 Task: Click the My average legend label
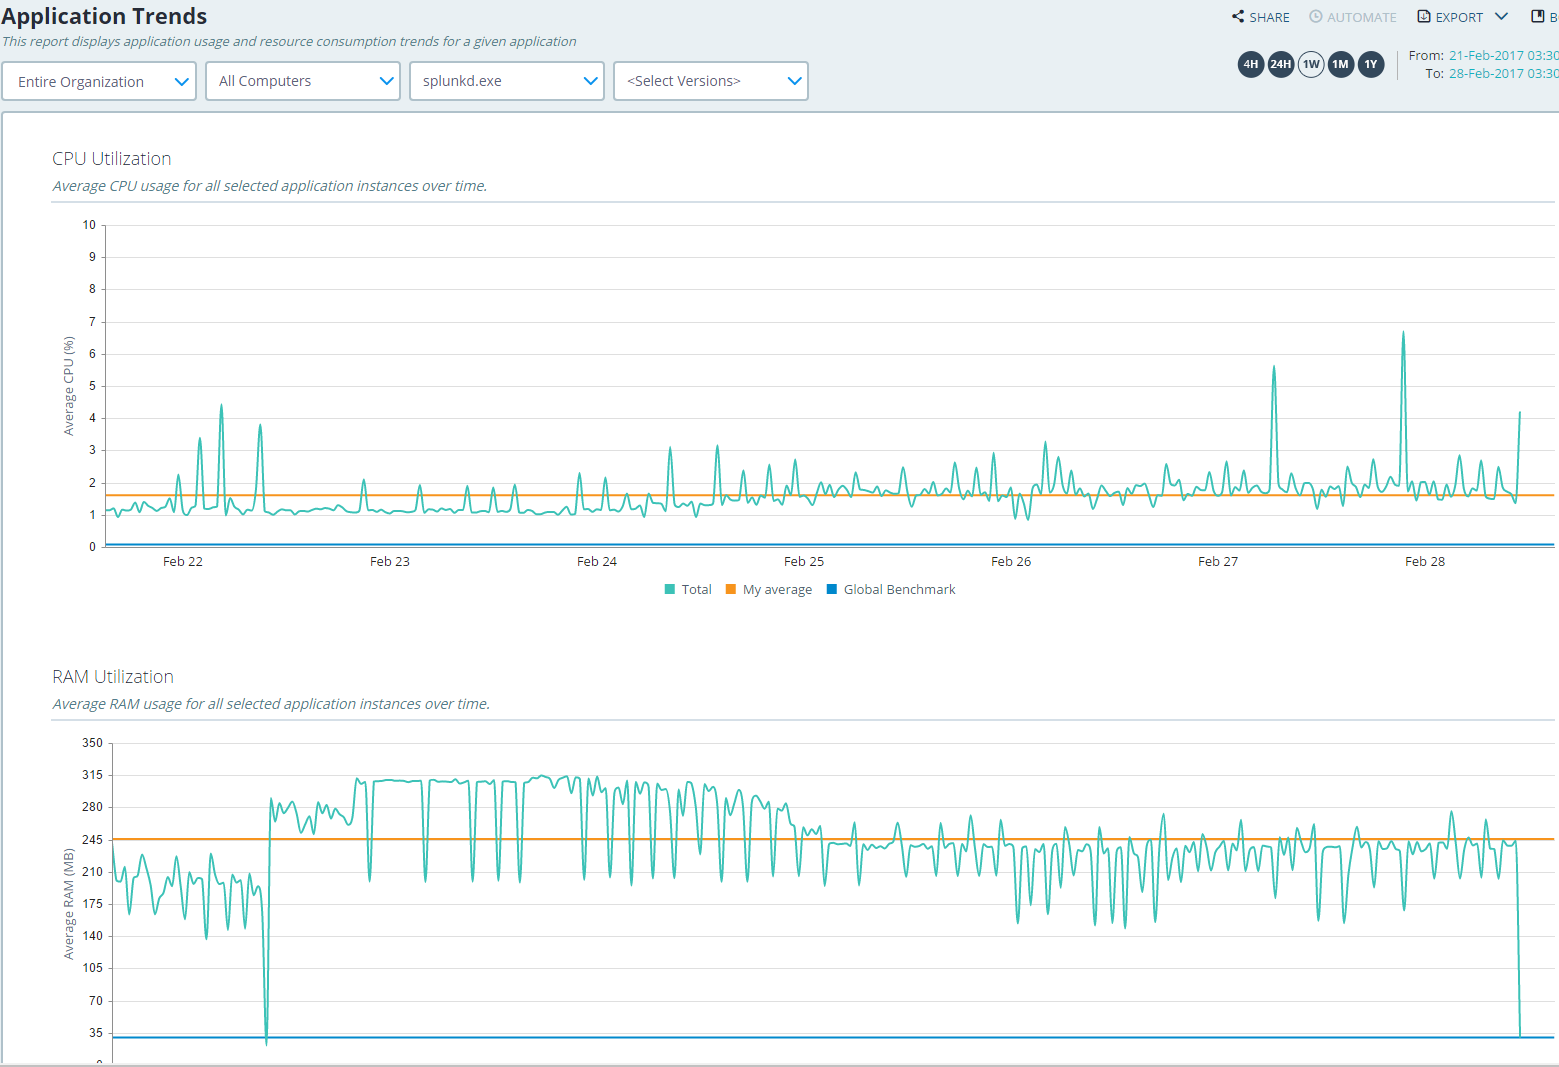tap(777, 589)
